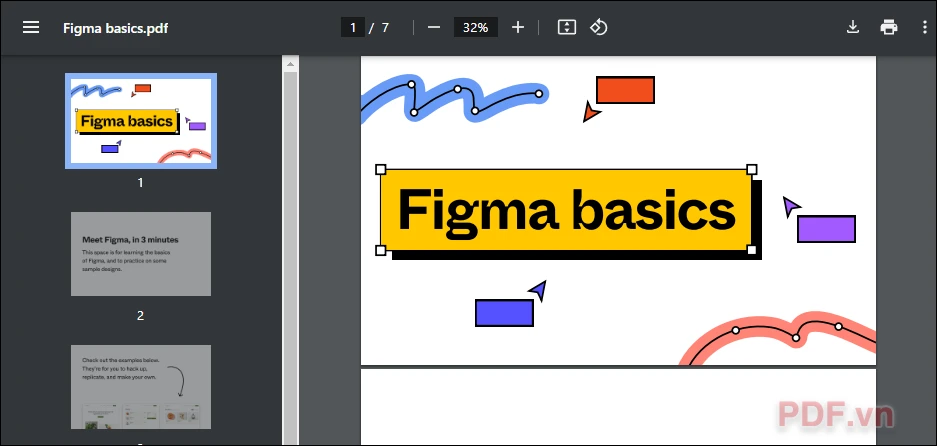Click the thumbnail label number 2
Viewport: 937px width, 446px height.
coord(140,316)
